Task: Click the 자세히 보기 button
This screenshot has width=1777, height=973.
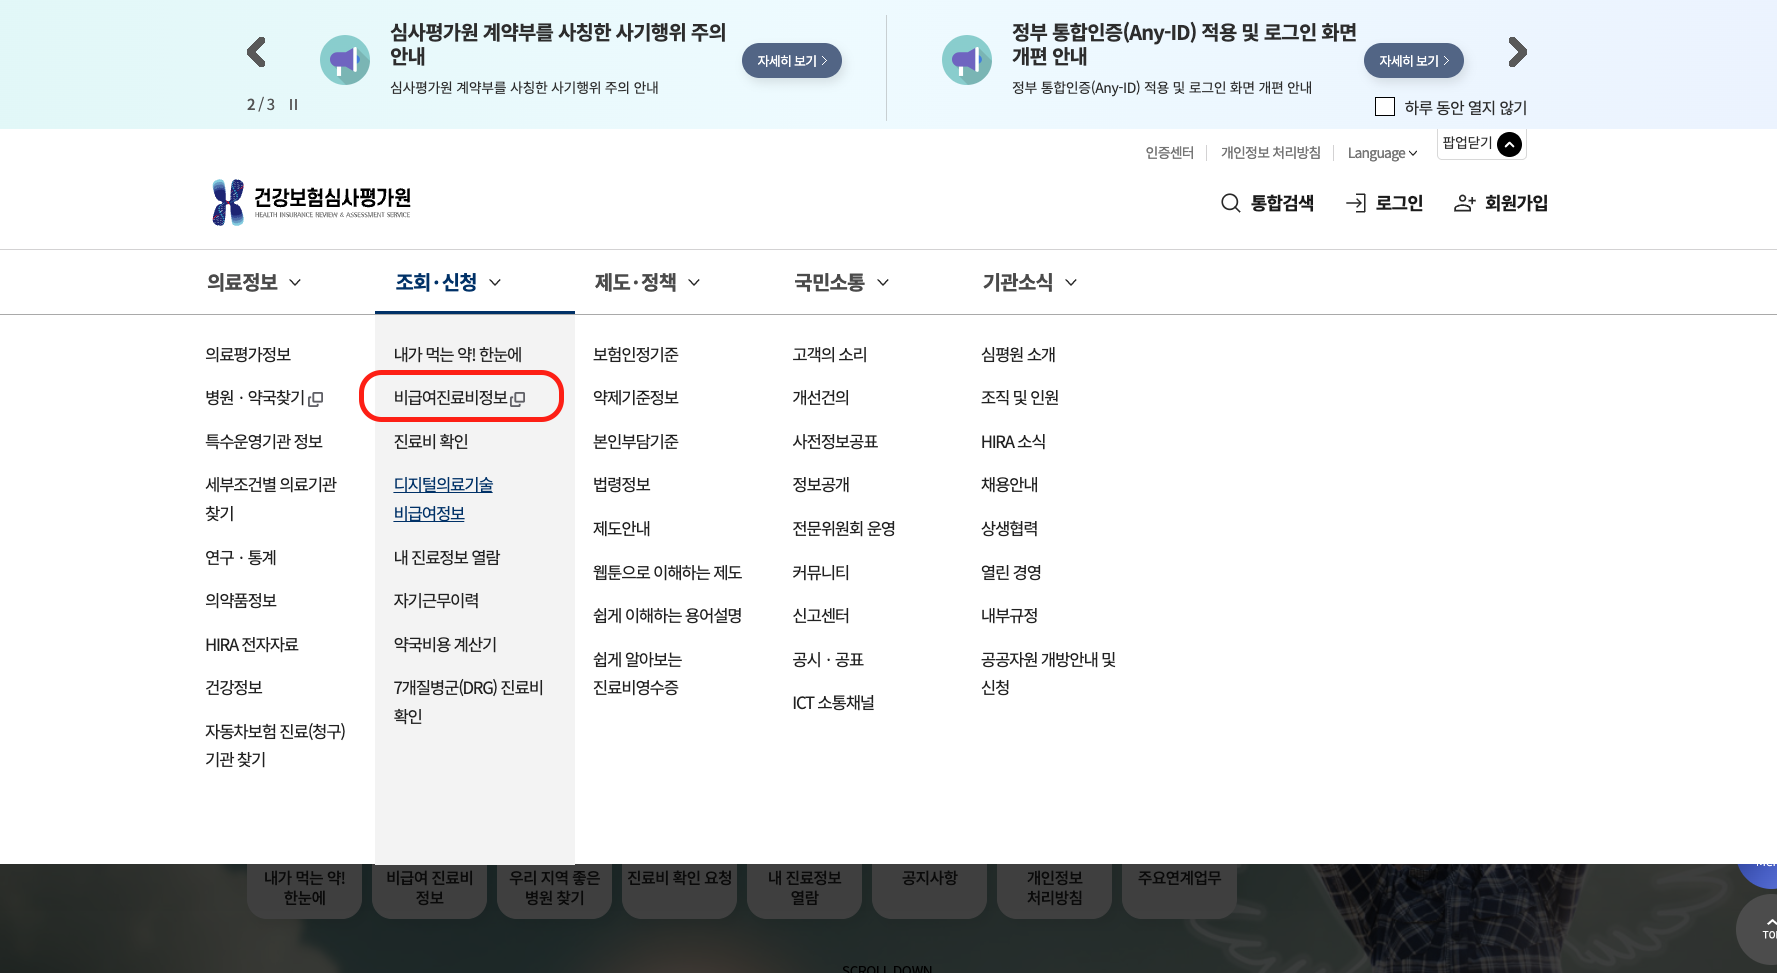Action: pos(791,60)
